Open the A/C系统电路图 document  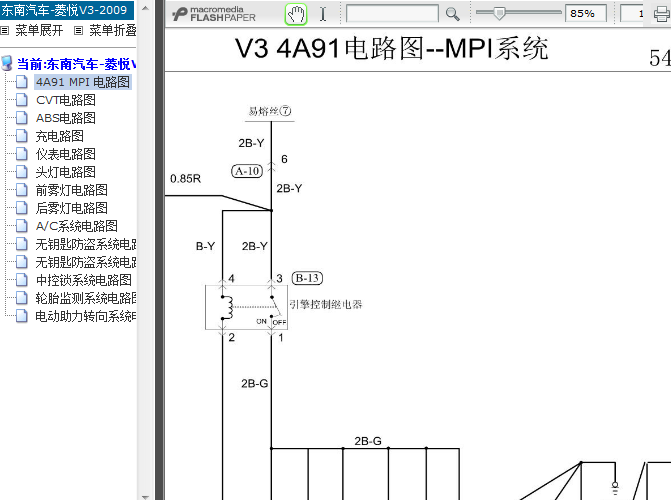click(x=77, y=226)
